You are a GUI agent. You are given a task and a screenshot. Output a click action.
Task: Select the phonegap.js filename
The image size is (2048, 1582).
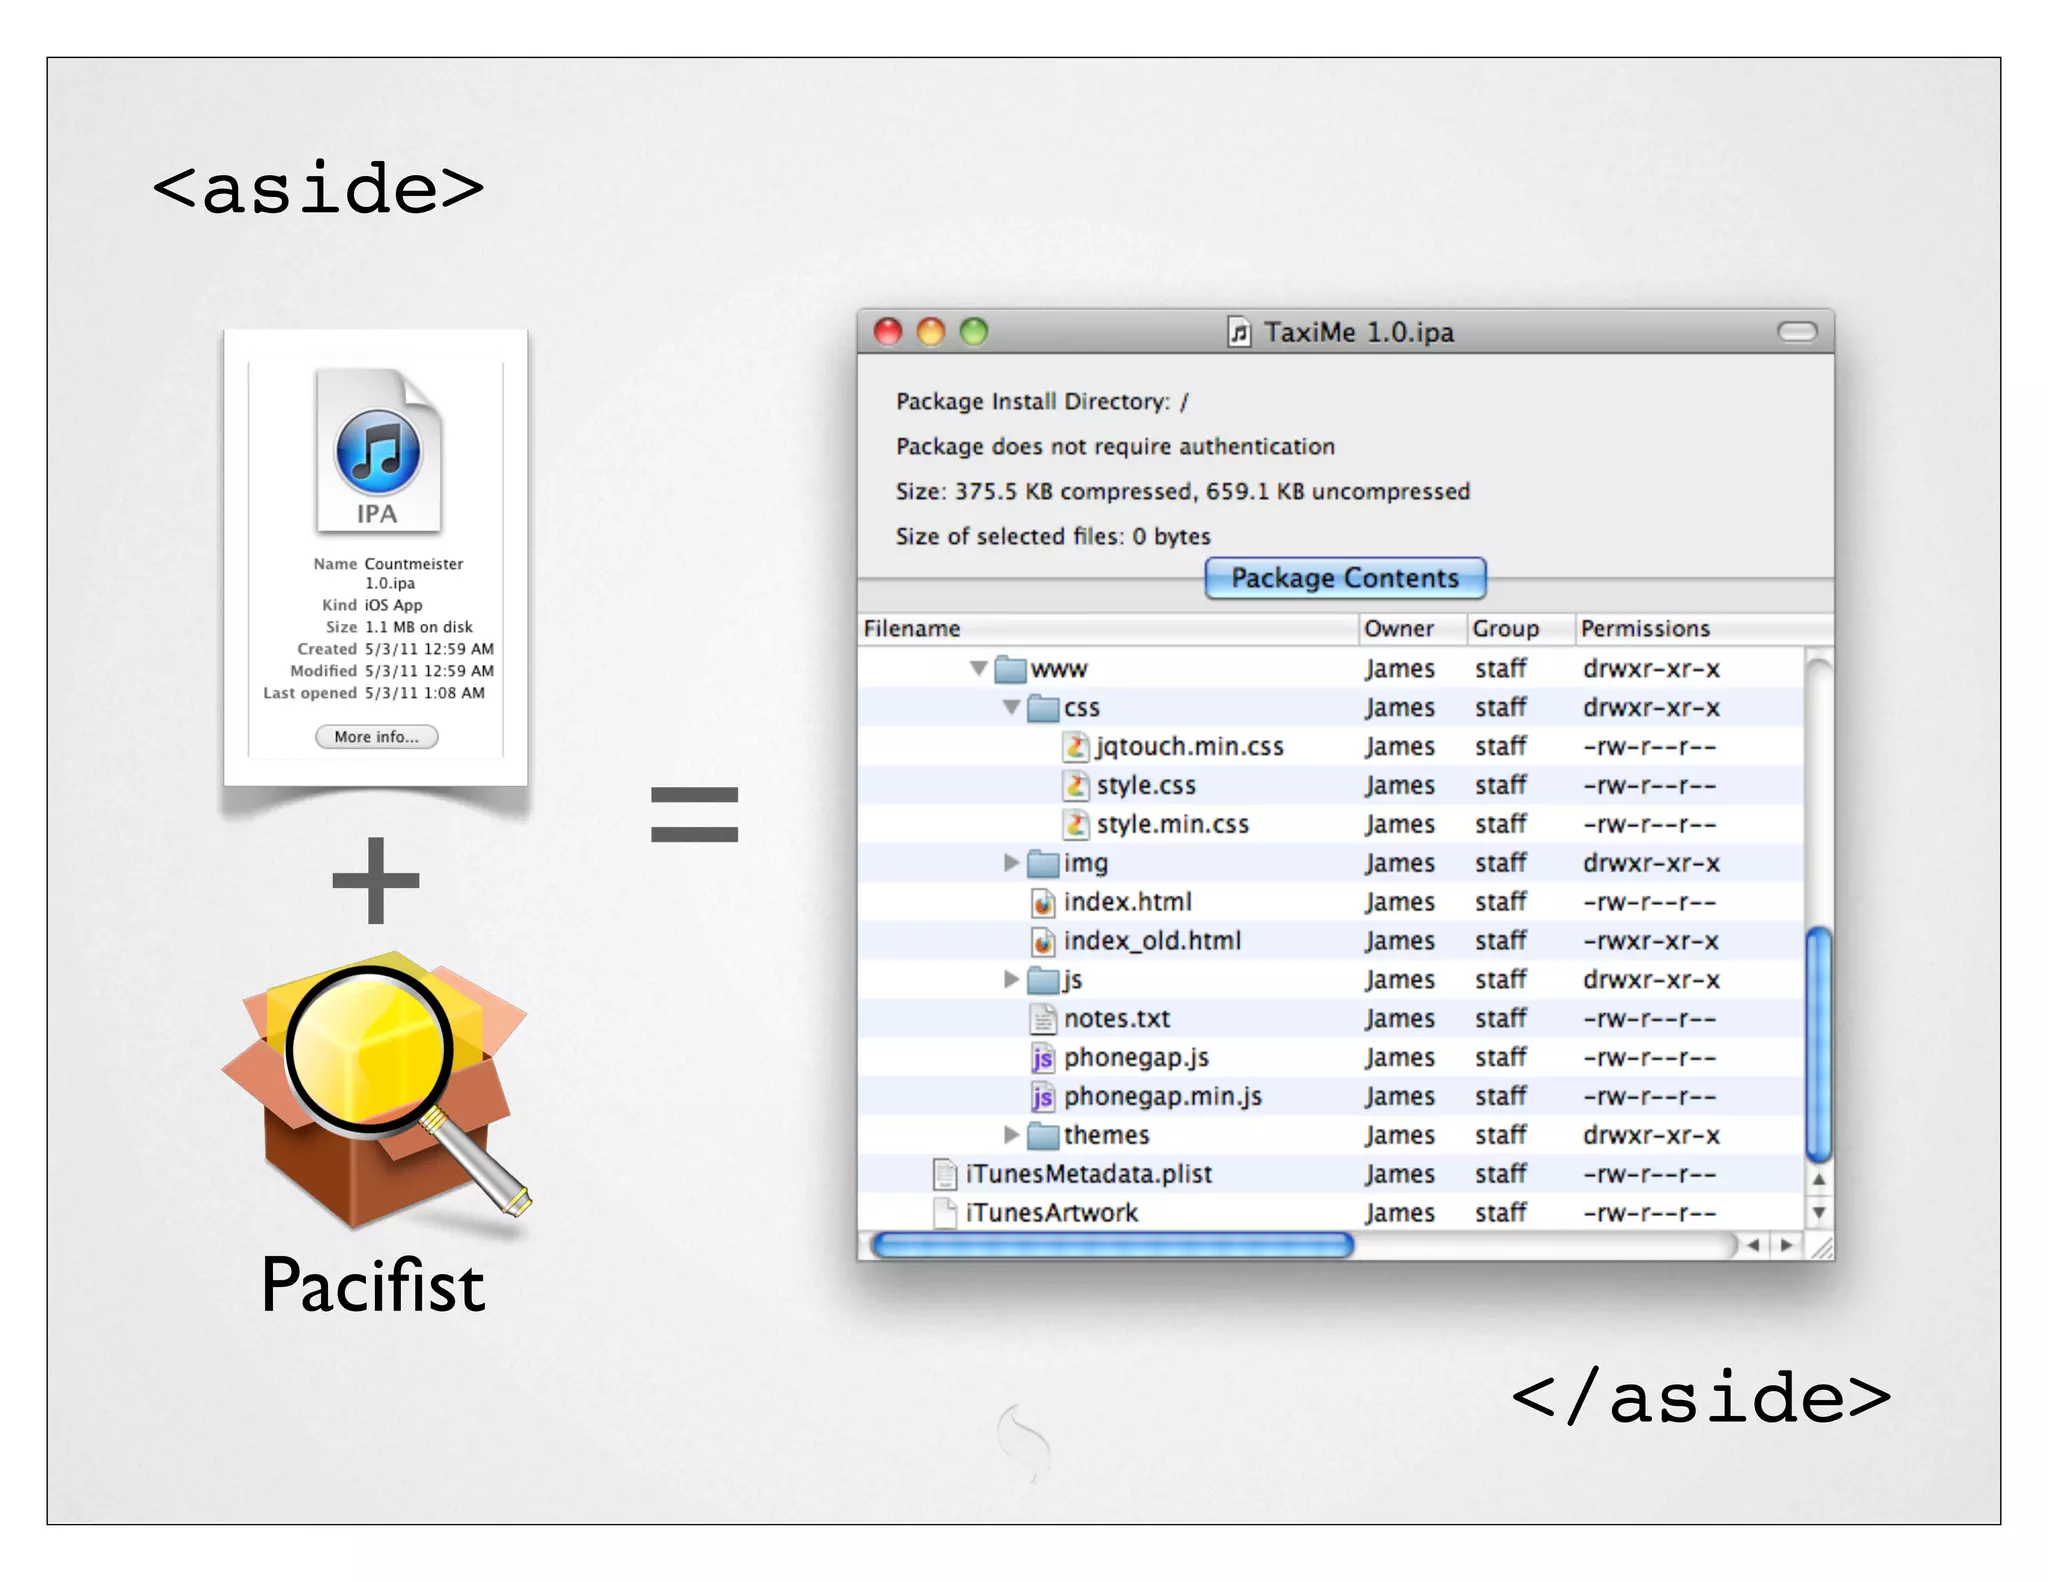[x=1137, y=1058]
